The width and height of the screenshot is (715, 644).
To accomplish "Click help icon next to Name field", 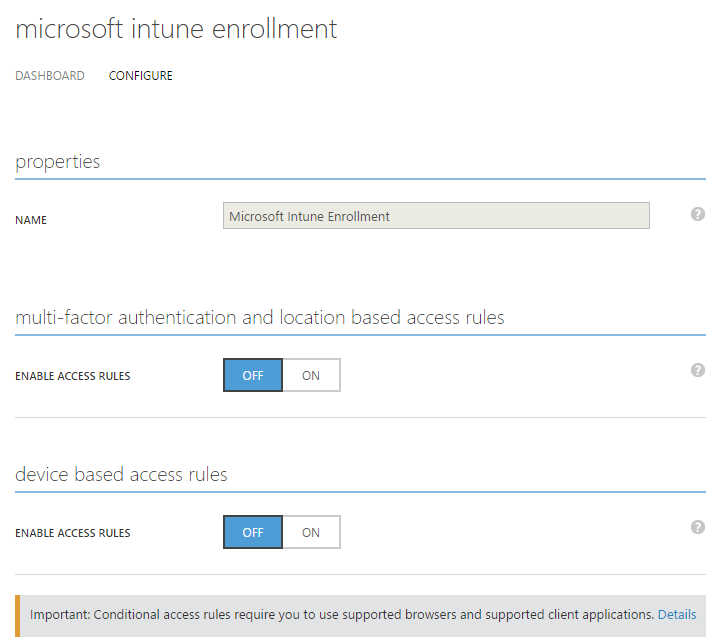I will pyautogui.click(x=698, y=214).
